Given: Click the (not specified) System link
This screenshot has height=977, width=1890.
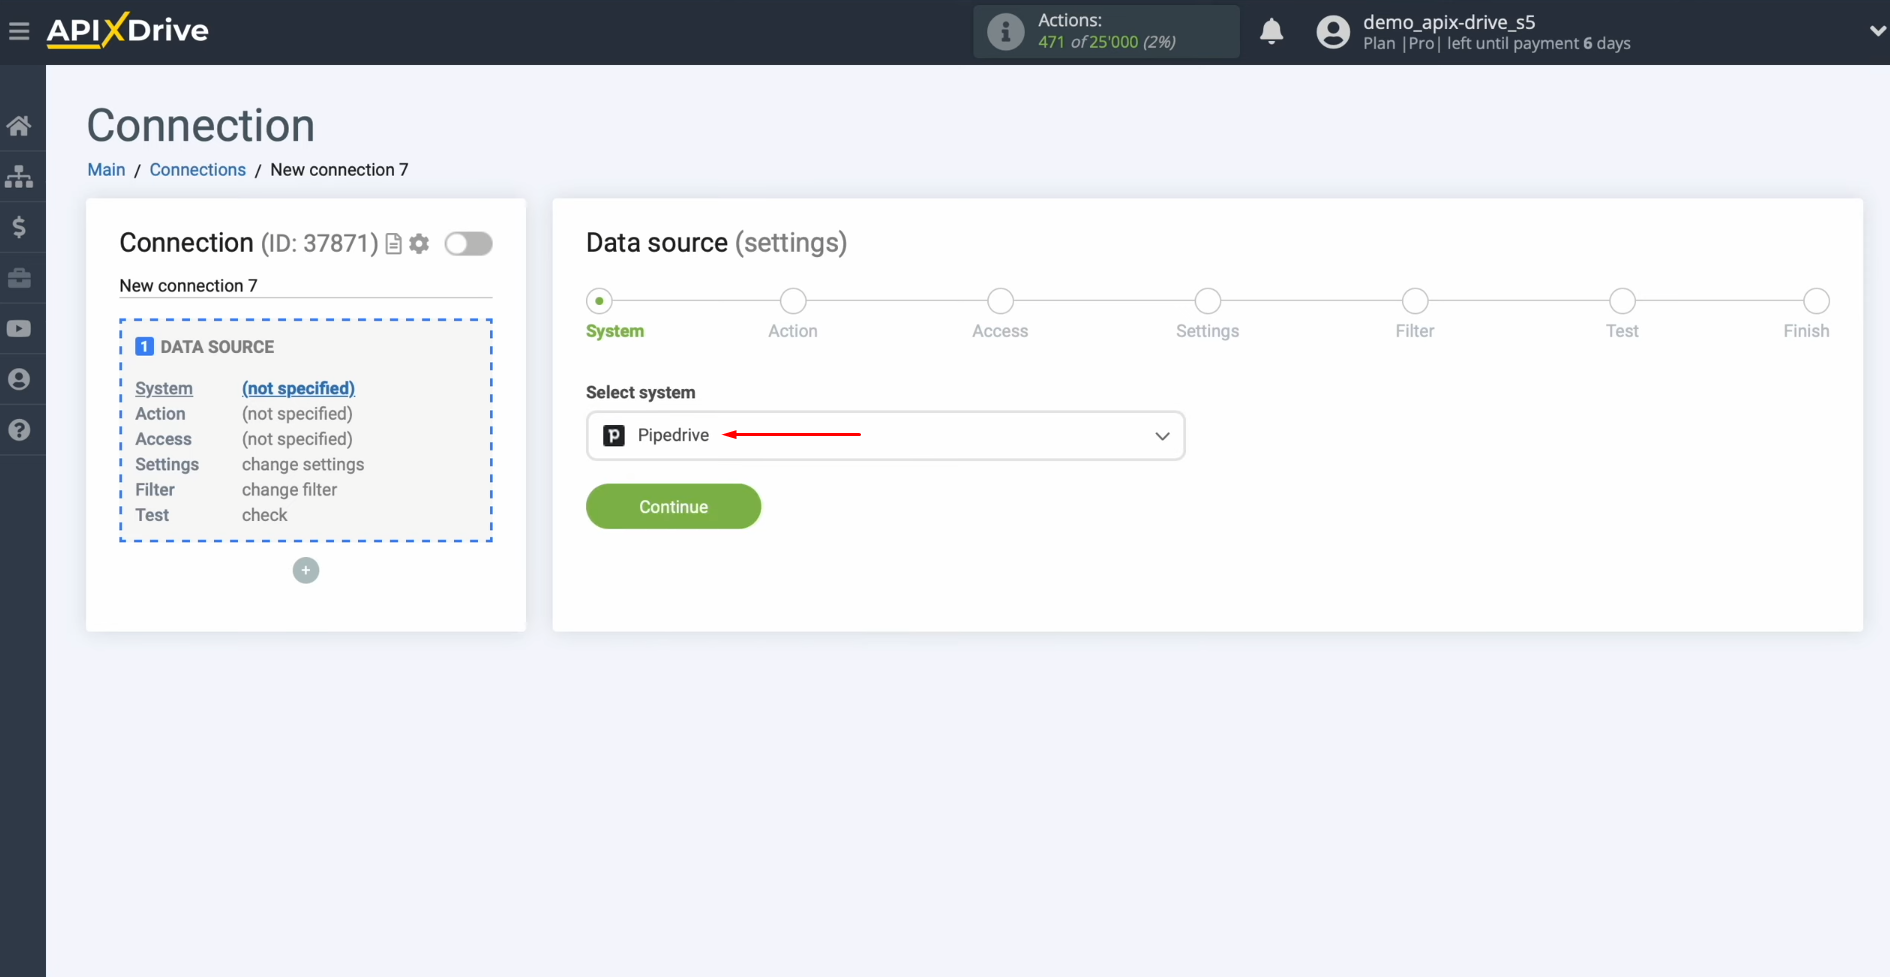Looking at the screenshot, I should coord(297,388).
